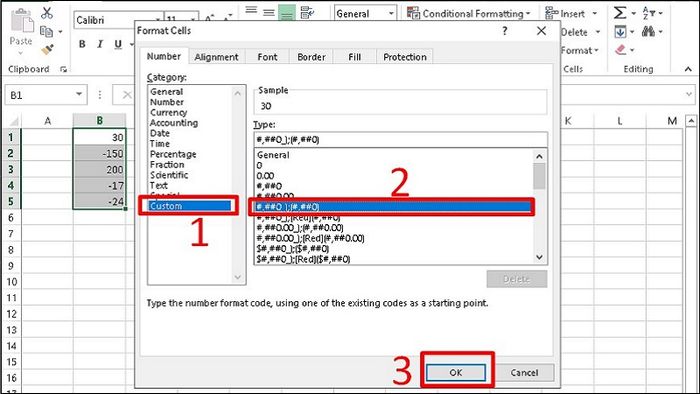Select General format in Type list
This screenshot has width=700, height=394.
click(273, 155)
